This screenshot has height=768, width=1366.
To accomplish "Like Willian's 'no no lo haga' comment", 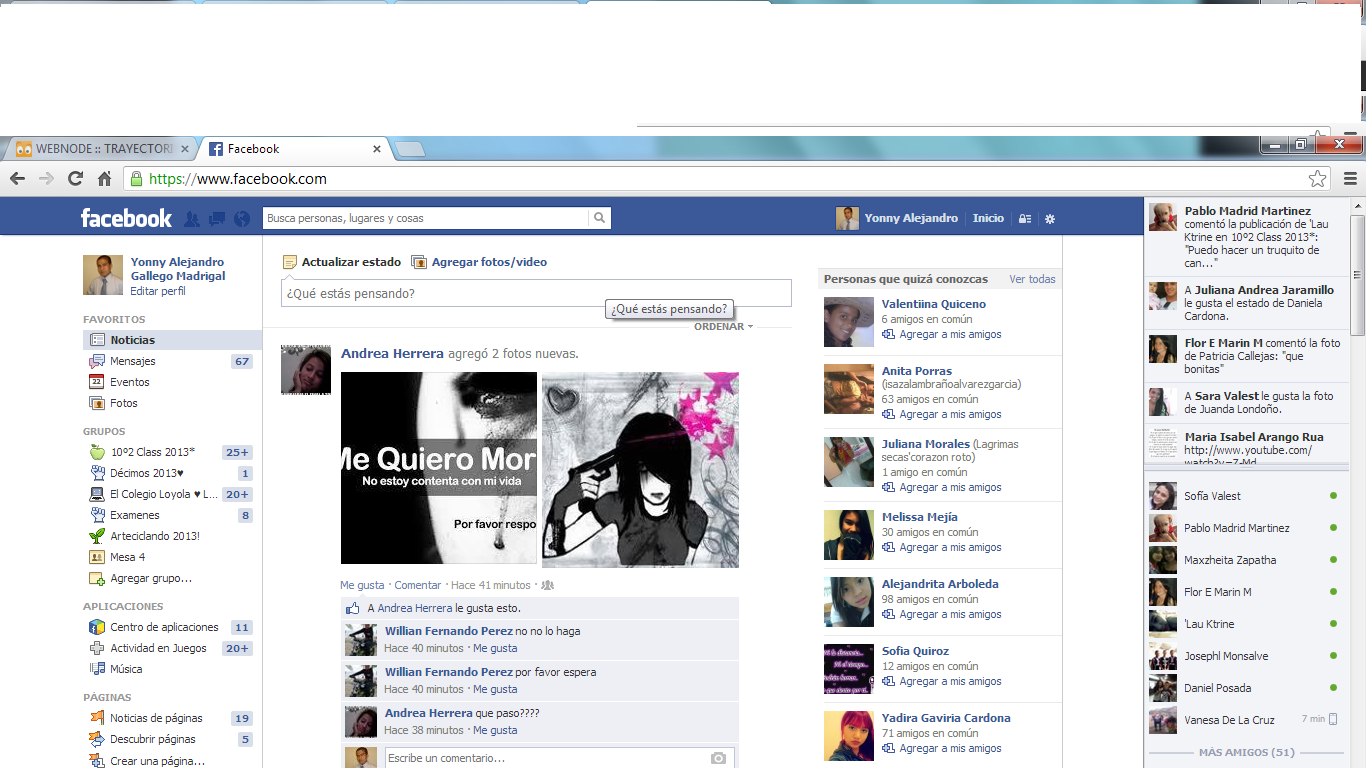I will (495, 648).
